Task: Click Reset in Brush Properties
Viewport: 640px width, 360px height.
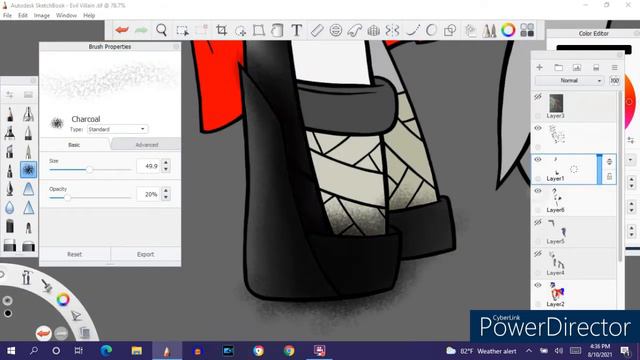Action: pos(75,254)
